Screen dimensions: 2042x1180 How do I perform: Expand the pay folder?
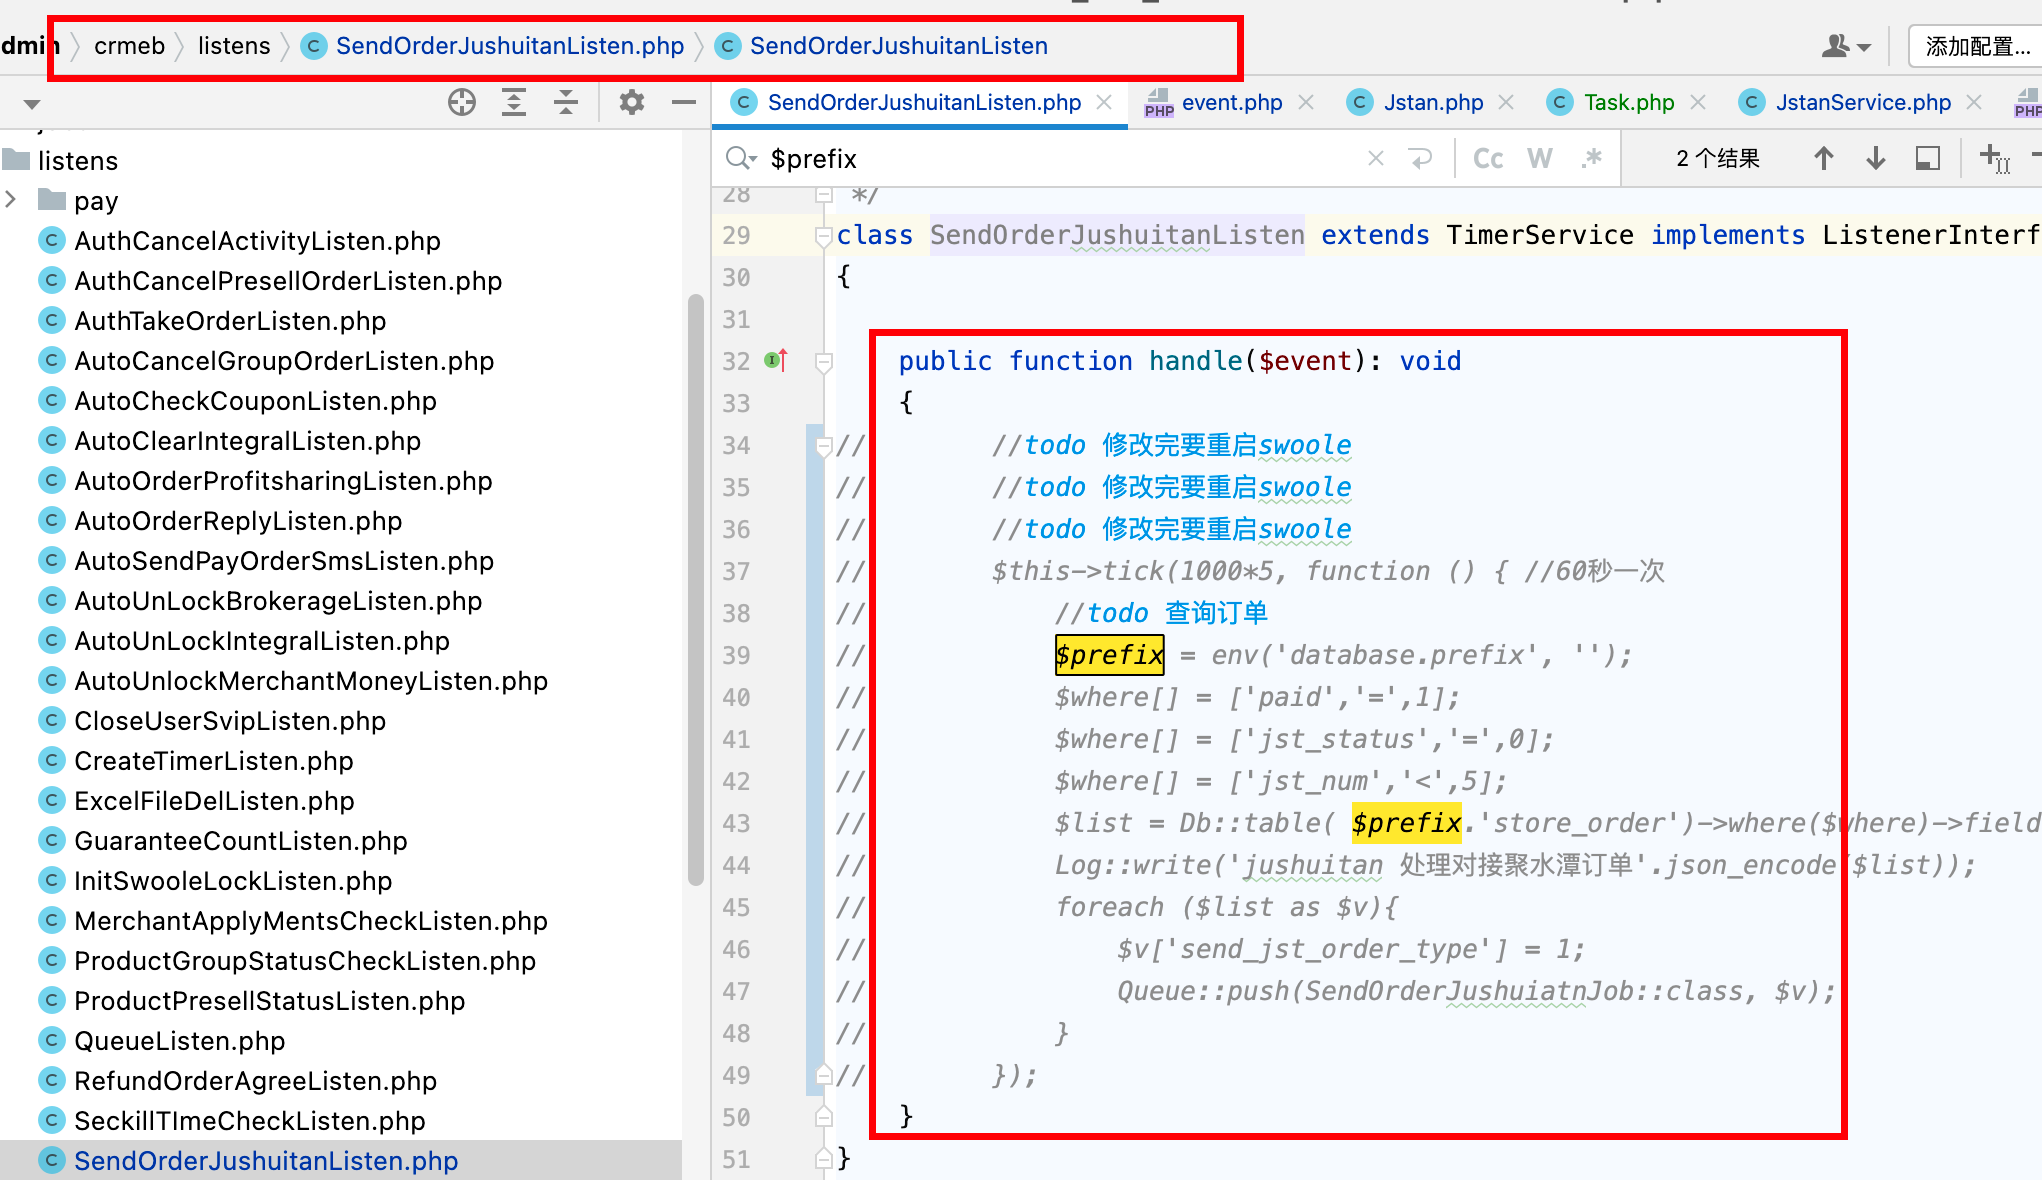(x=11, y=199)
